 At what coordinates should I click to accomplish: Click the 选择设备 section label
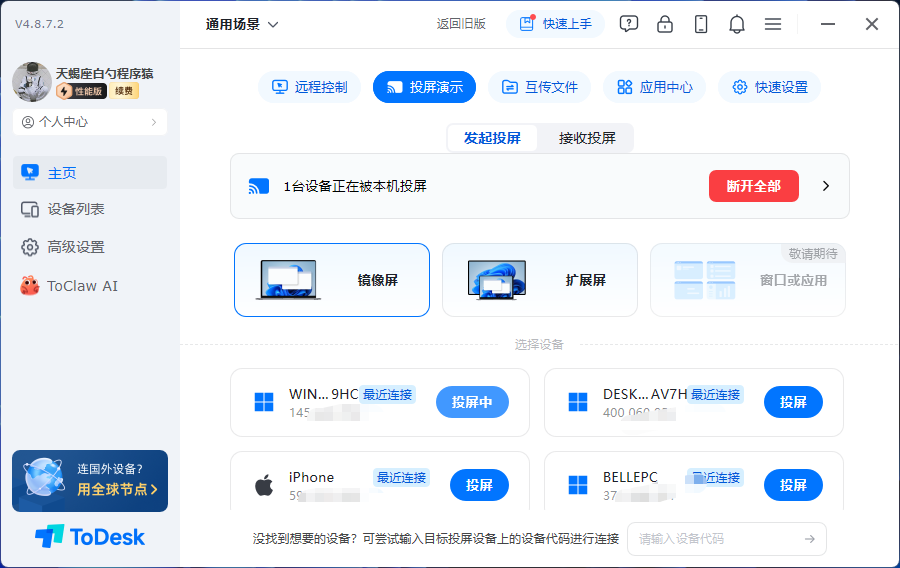point(539,345)
